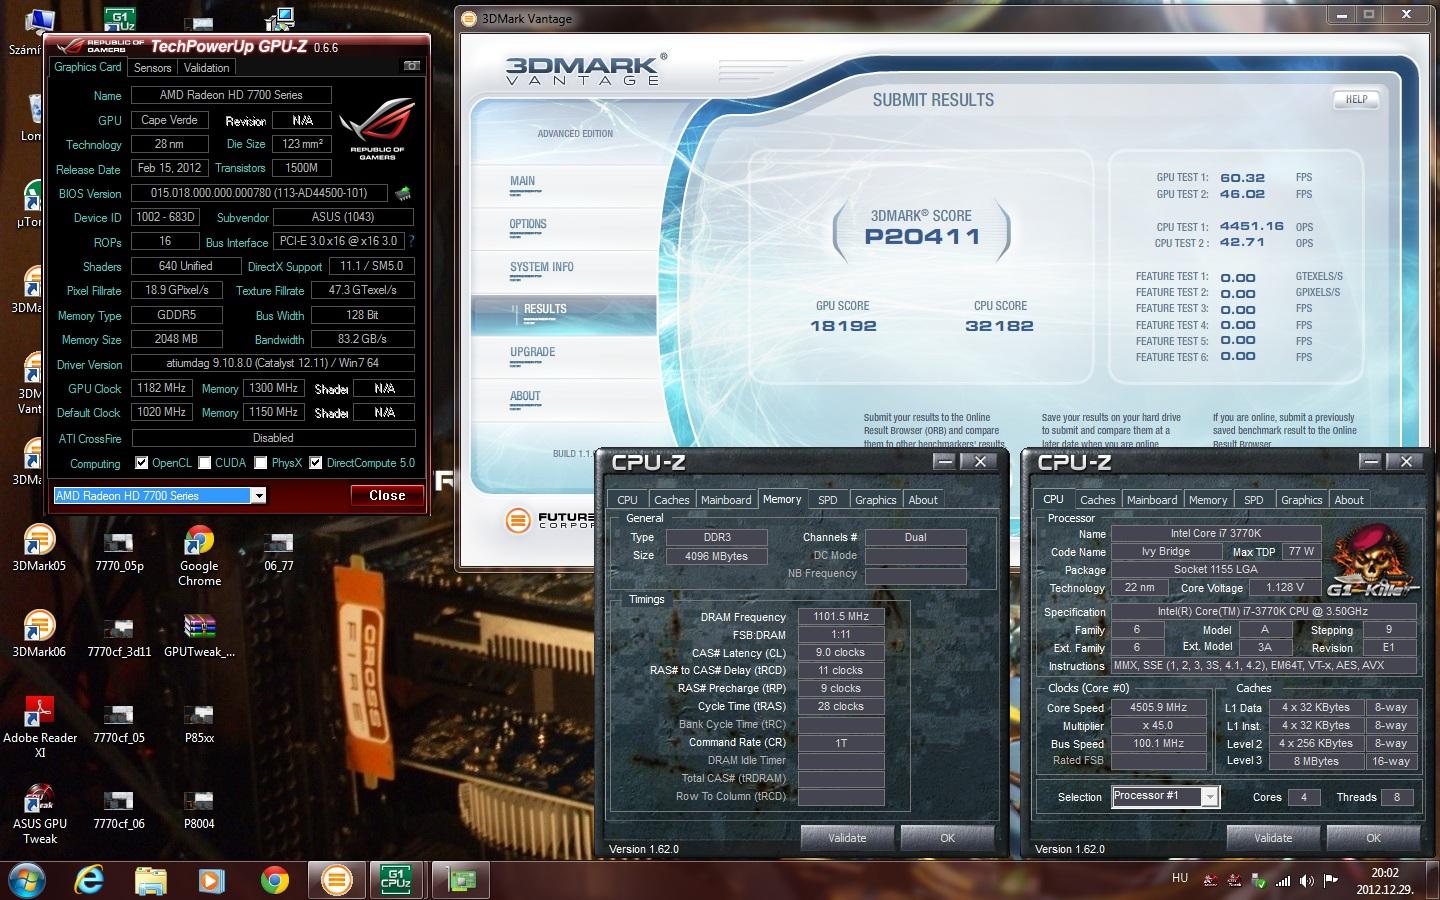The height and width of the screenshot is (900, 1440).
Task: Switch to the Sensors tab in GPU-Z
Action: click(152, 67)
